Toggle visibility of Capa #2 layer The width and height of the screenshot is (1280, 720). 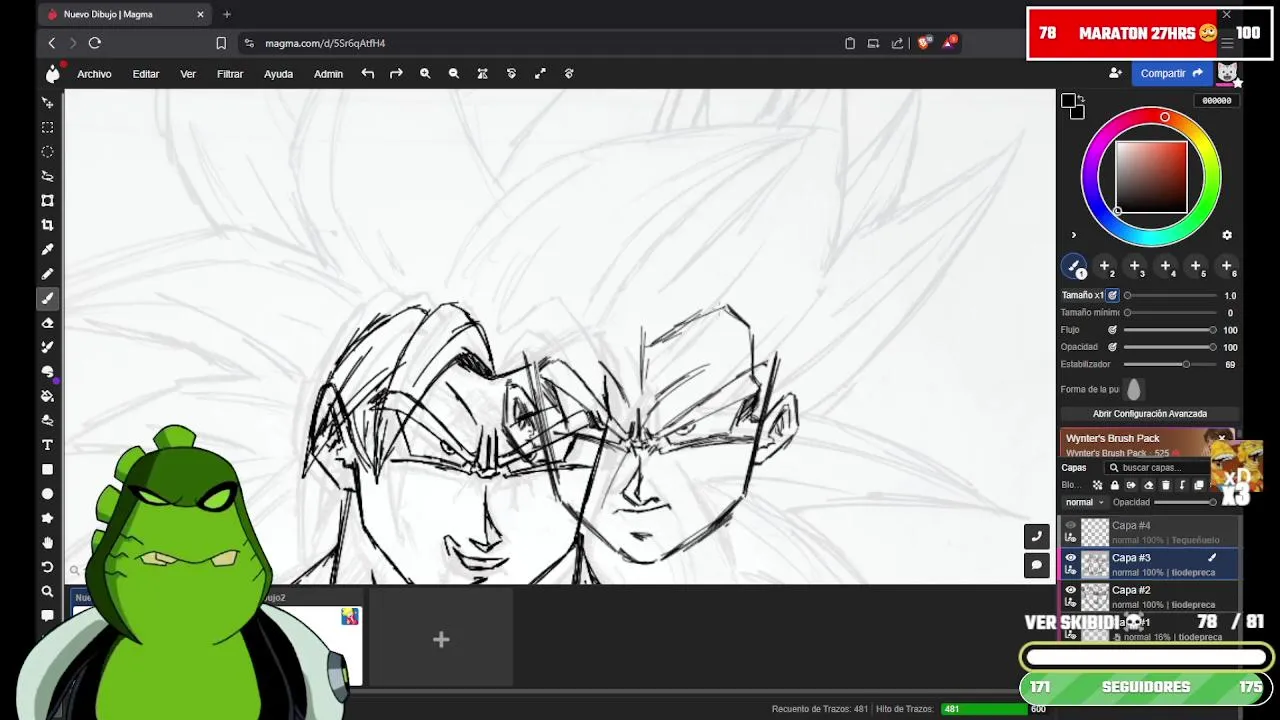click(1070, 590)
